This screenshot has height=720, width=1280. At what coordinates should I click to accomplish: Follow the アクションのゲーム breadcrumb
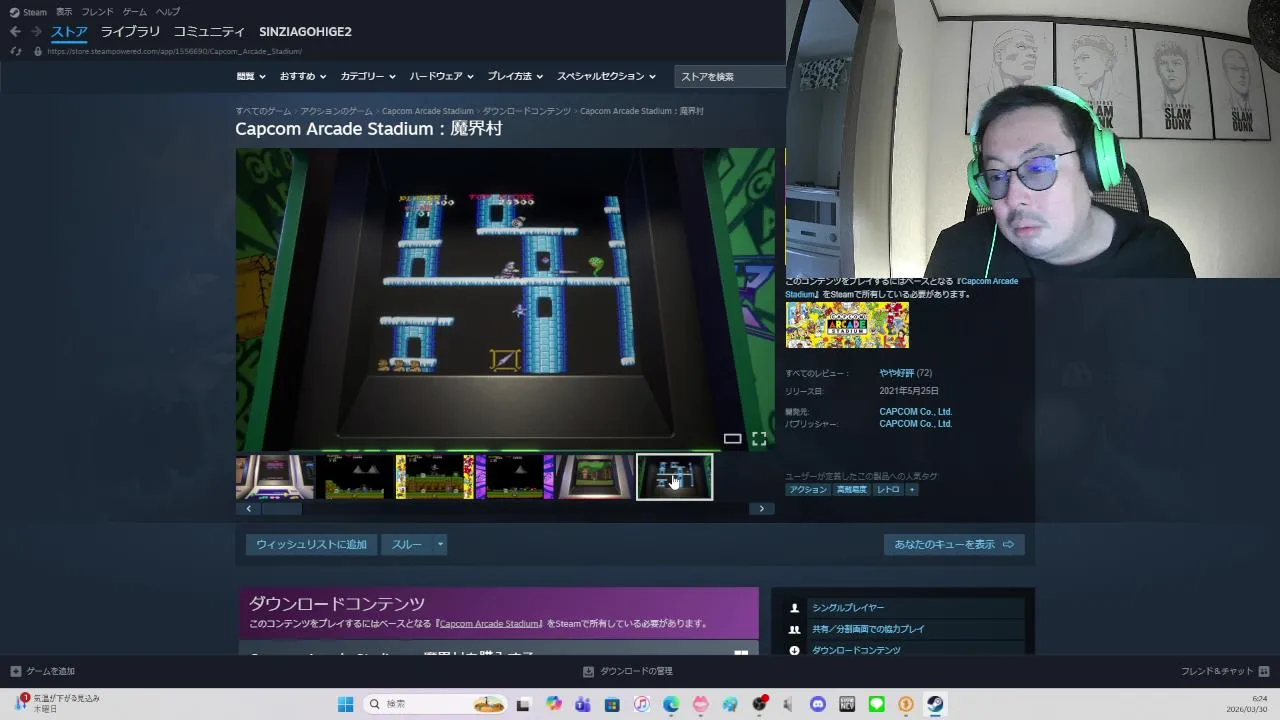(336, 111)
